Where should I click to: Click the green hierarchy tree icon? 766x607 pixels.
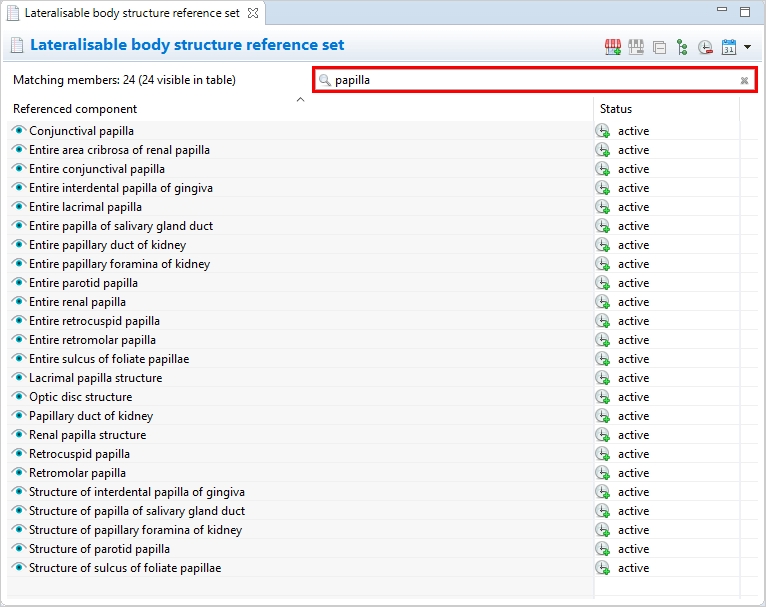click(682, 47)
